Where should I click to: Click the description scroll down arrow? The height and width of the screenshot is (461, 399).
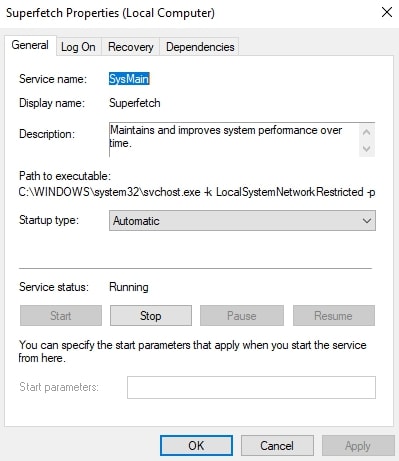tap(367, 148)
